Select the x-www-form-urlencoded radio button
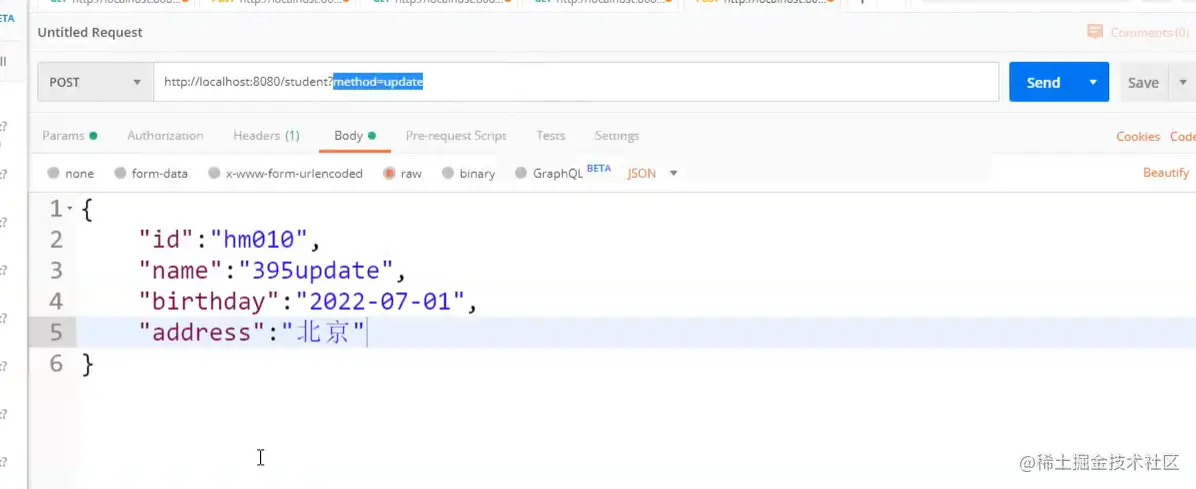Viewport: 1196px width, 489px height. tap(214, 173)
